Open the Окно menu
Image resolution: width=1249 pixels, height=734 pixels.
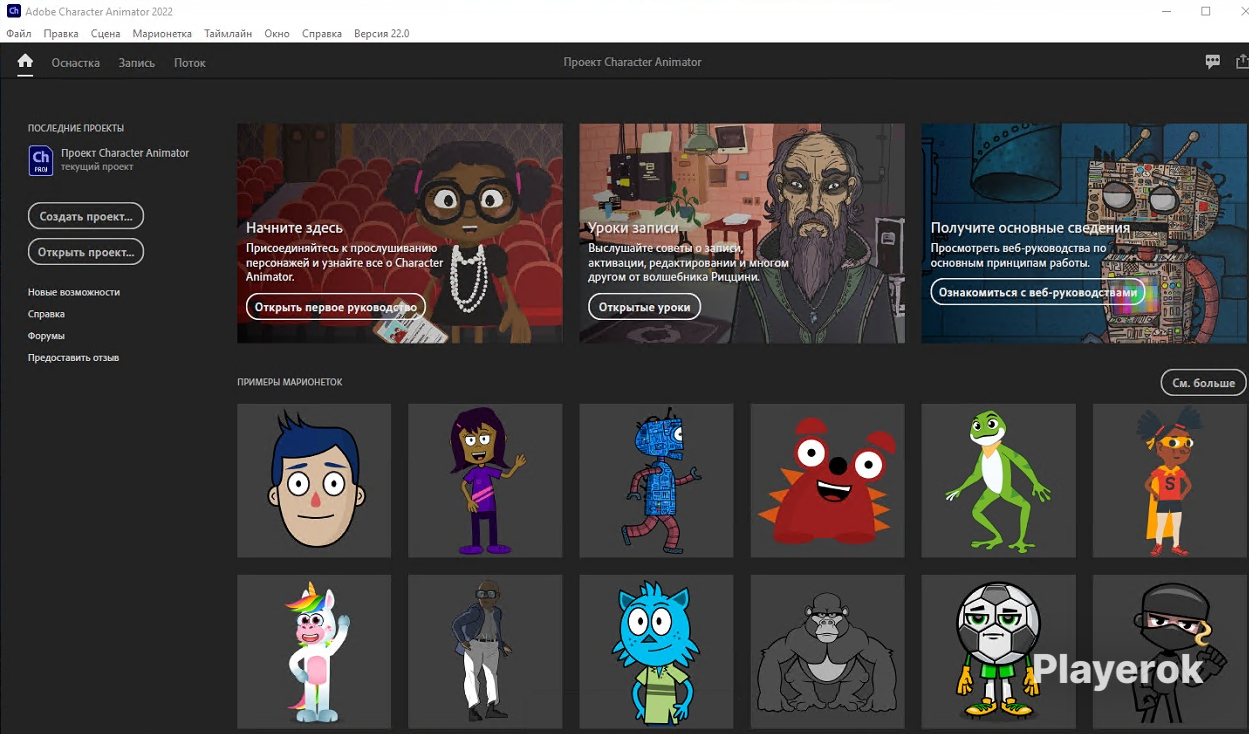[277, 33]
